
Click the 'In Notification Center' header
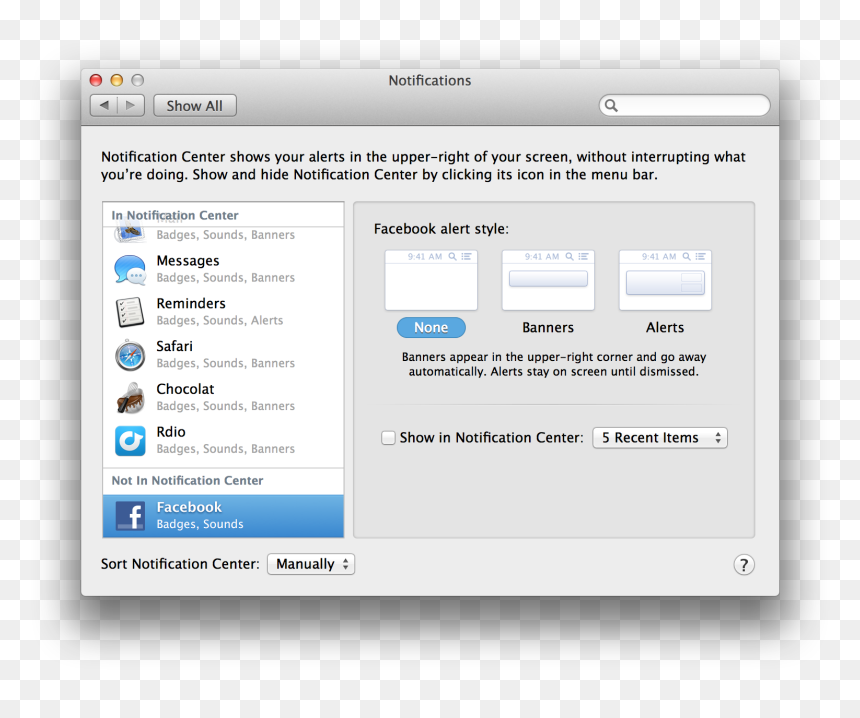click(x=175, y=215)
